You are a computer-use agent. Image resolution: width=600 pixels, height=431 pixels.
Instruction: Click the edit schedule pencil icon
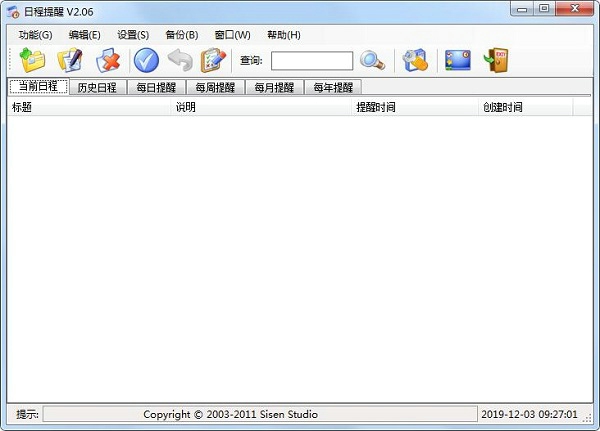(x=69, y=60)
